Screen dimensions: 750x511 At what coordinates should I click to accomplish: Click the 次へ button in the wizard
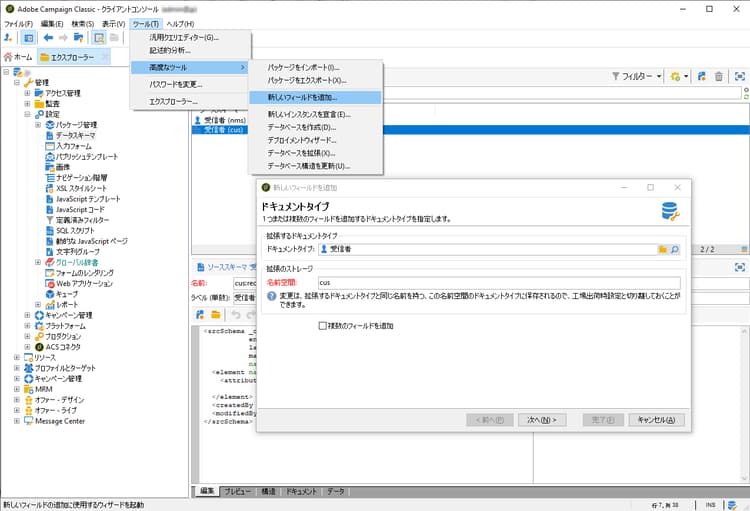pyautogui.click(x=542, y=420)
